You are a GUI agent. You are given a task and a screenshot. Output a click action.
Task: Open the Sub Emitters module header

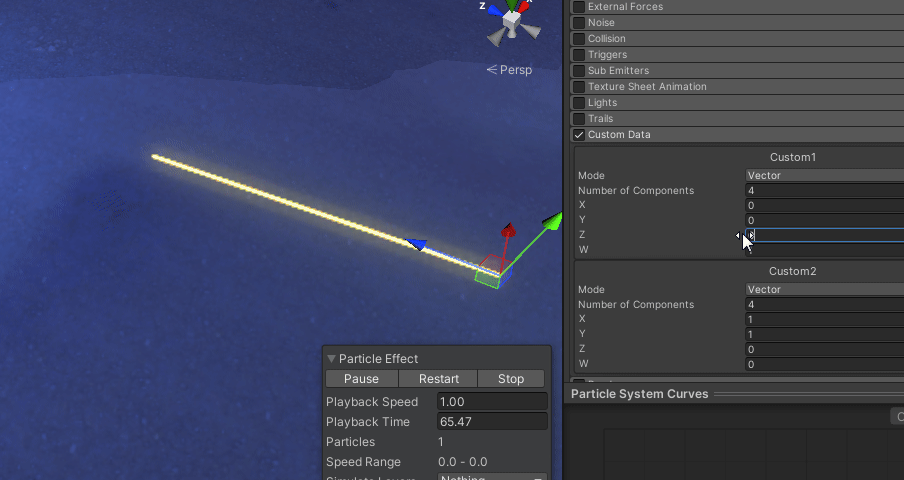tap(618, 71)
